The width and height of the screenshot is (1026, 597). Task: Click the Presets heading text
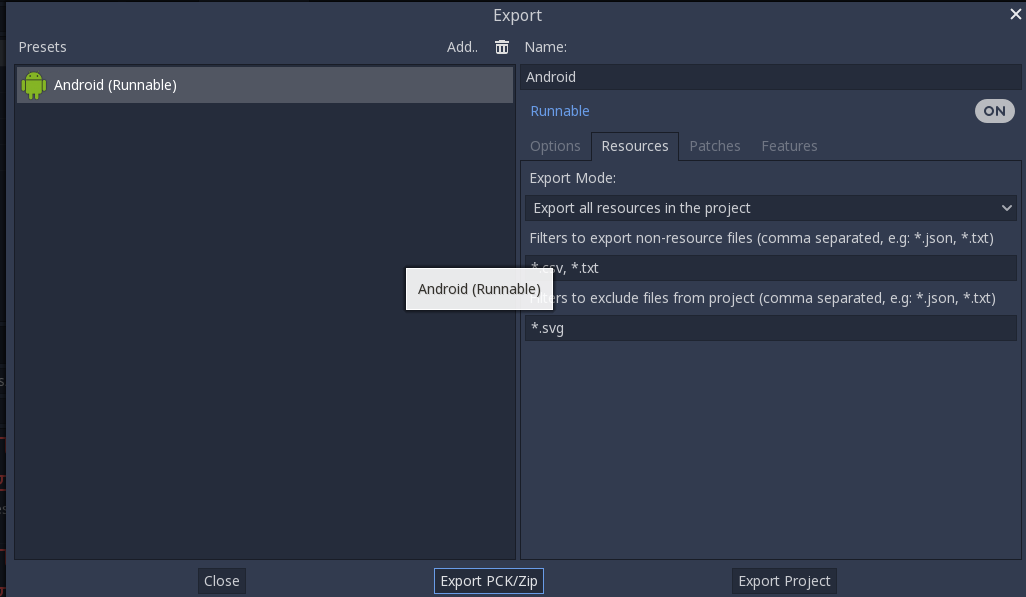tap(43, 47)
